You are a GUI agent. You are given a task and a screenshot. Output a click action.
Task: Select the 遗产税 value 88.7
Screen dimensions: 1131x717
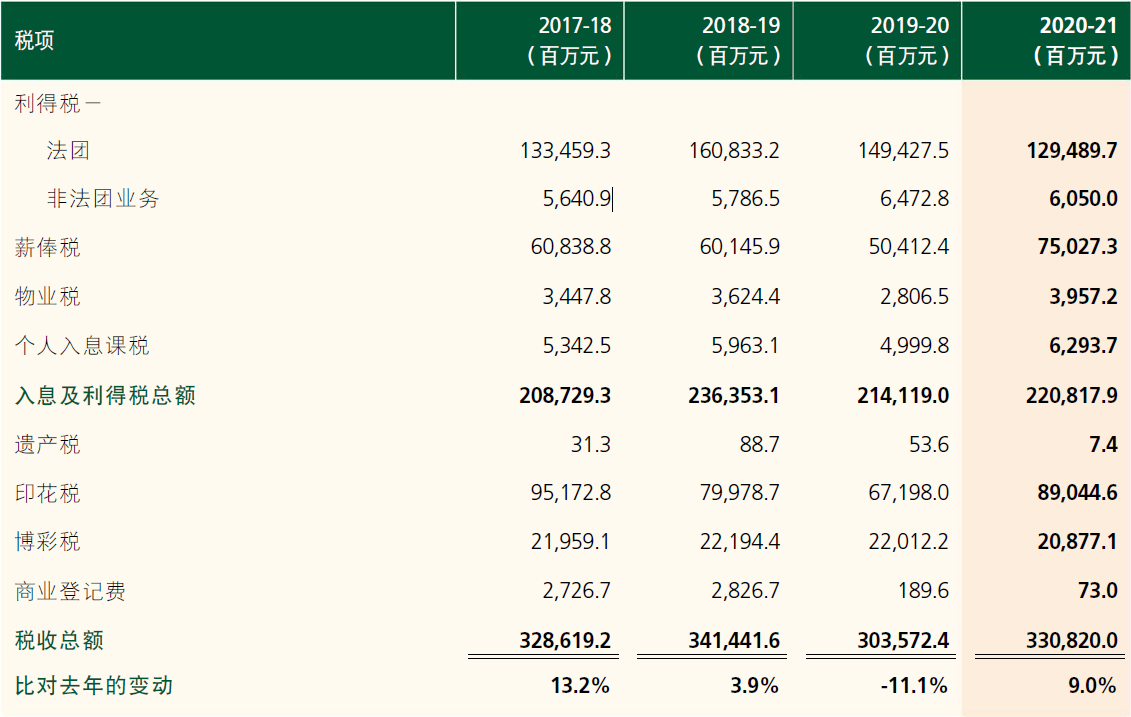(x=759, y=445)
